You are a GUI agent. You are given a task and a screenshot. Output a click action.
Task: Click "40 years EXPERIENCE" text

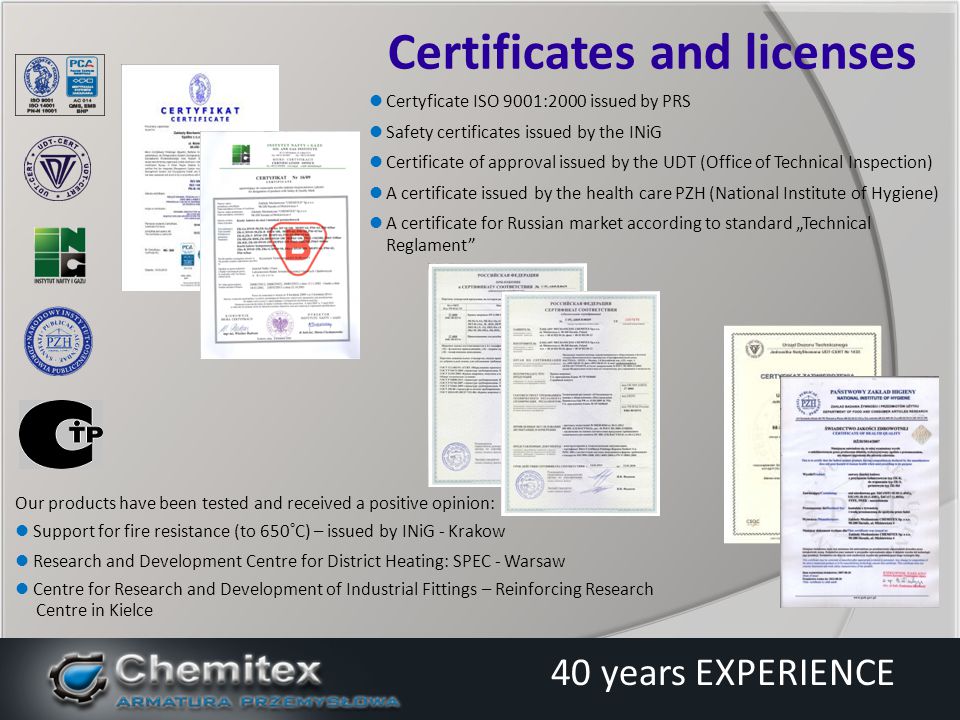(x=722, y=672)
